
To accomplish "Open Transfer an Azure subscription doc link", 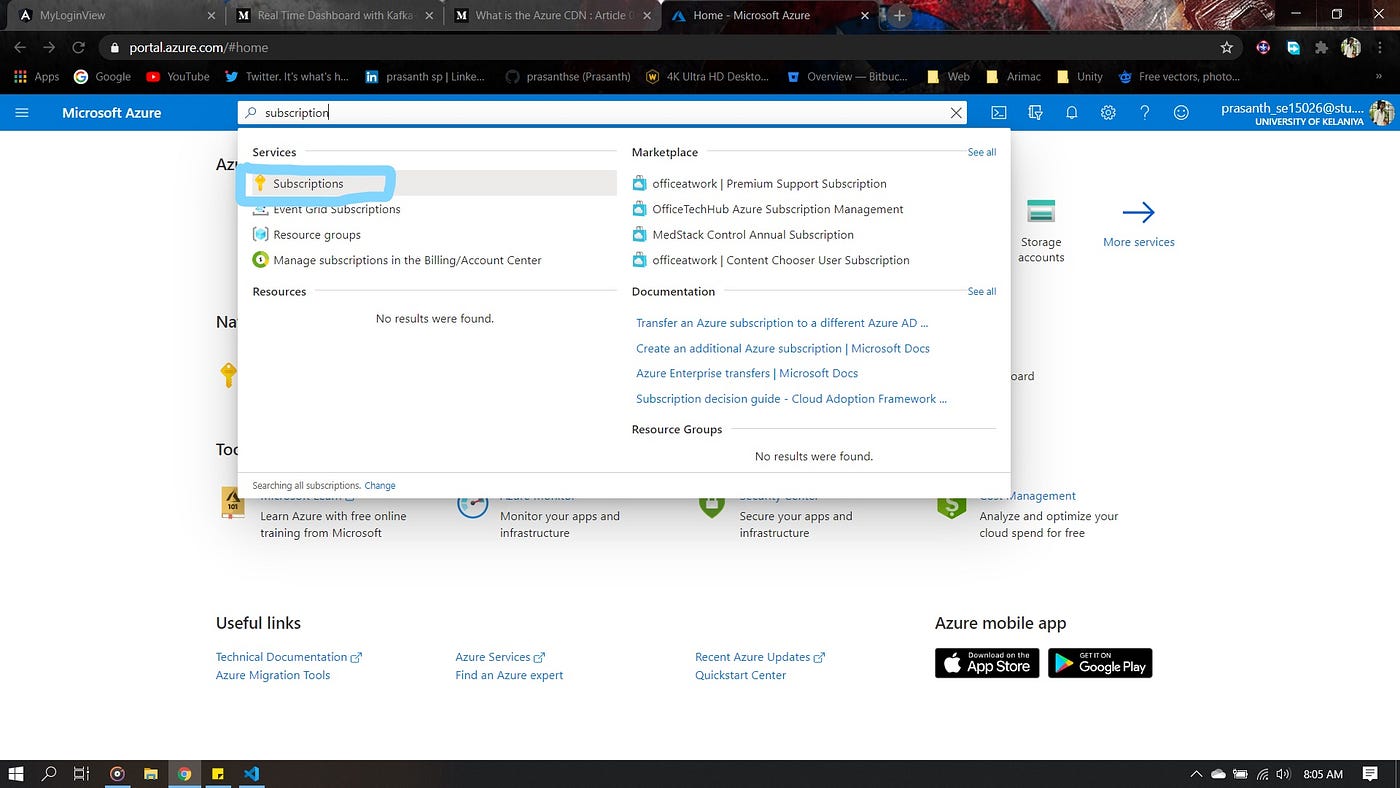I will coord(782,323).
